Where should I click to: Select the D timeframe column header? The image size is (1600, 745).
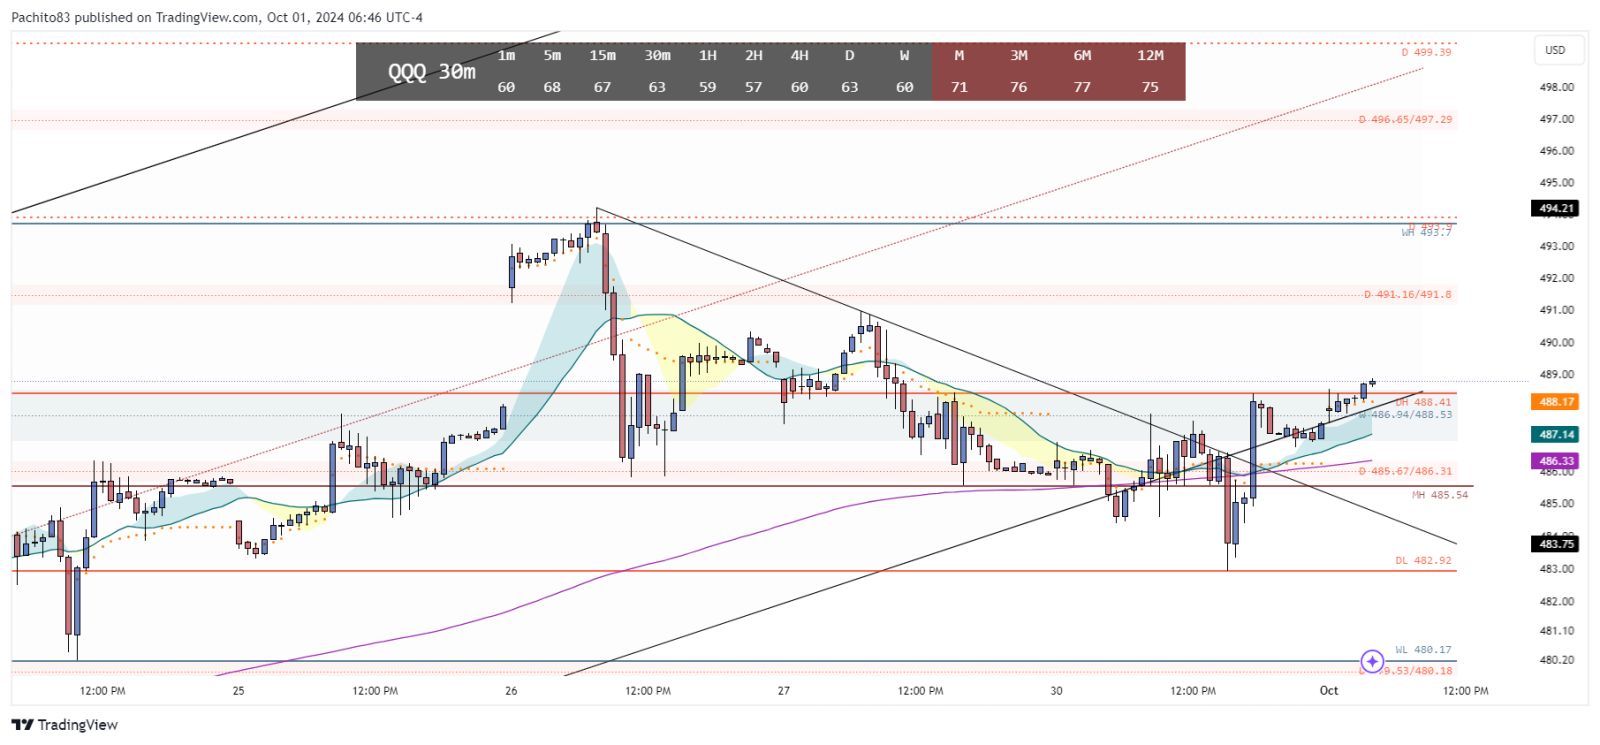[x=850, y=56]
